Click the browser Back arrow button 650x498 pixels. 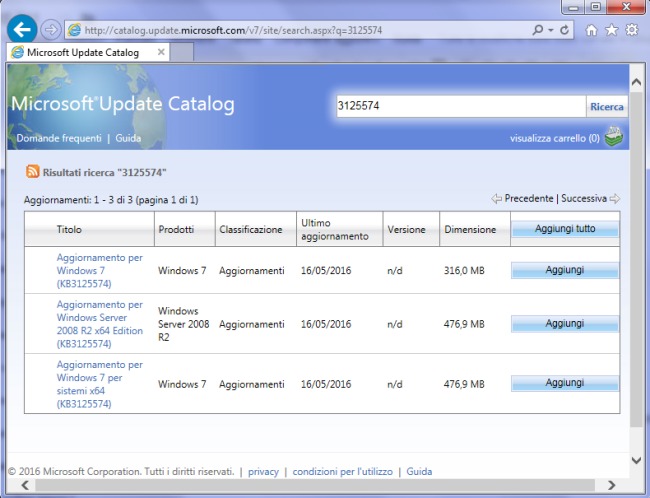[x=22, y=29]
